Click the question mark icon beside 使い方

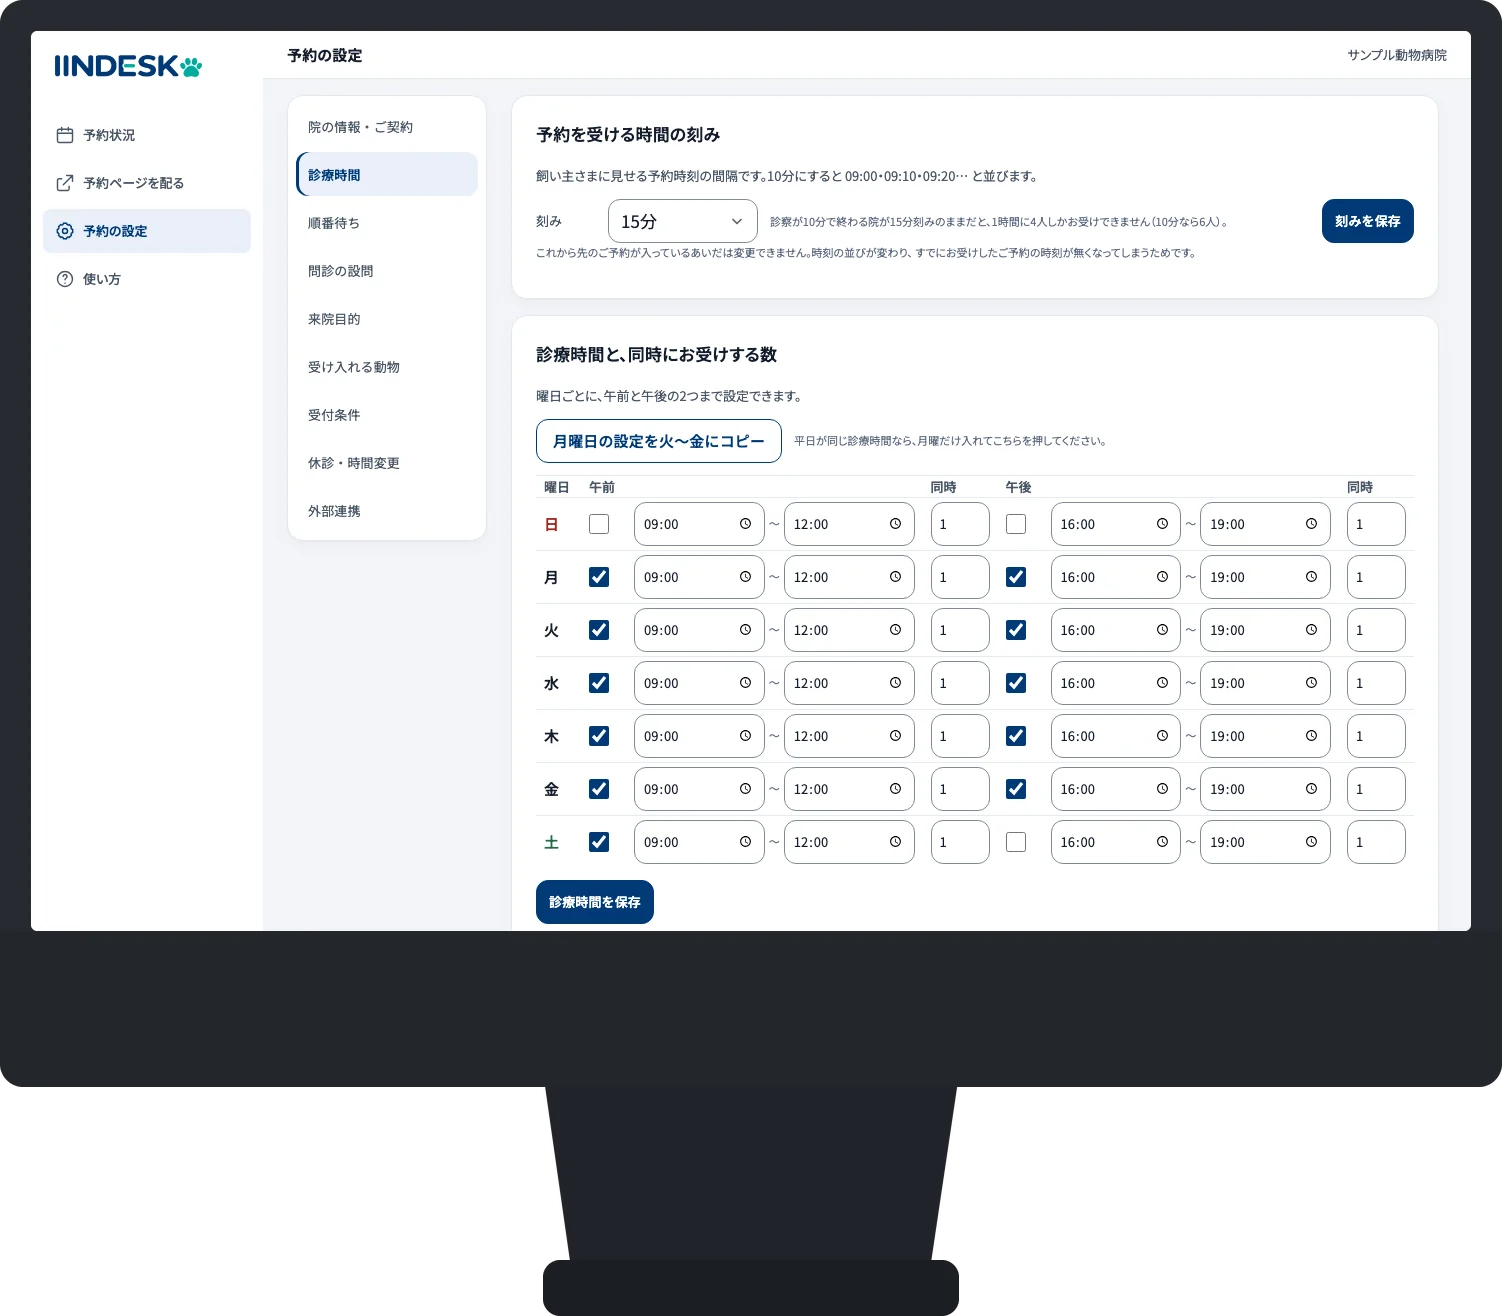[x=65, y=279]
